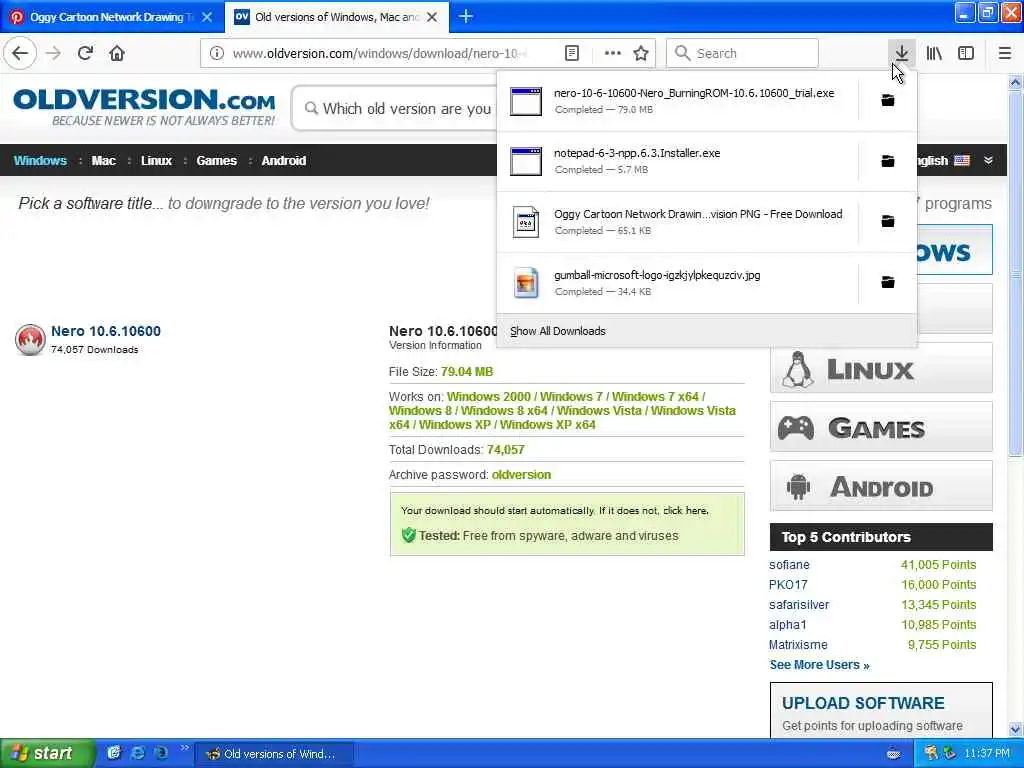1024x768 pixels.
Task: Open Nero BurningROM trial download entry
Action: tap(677, 101)
